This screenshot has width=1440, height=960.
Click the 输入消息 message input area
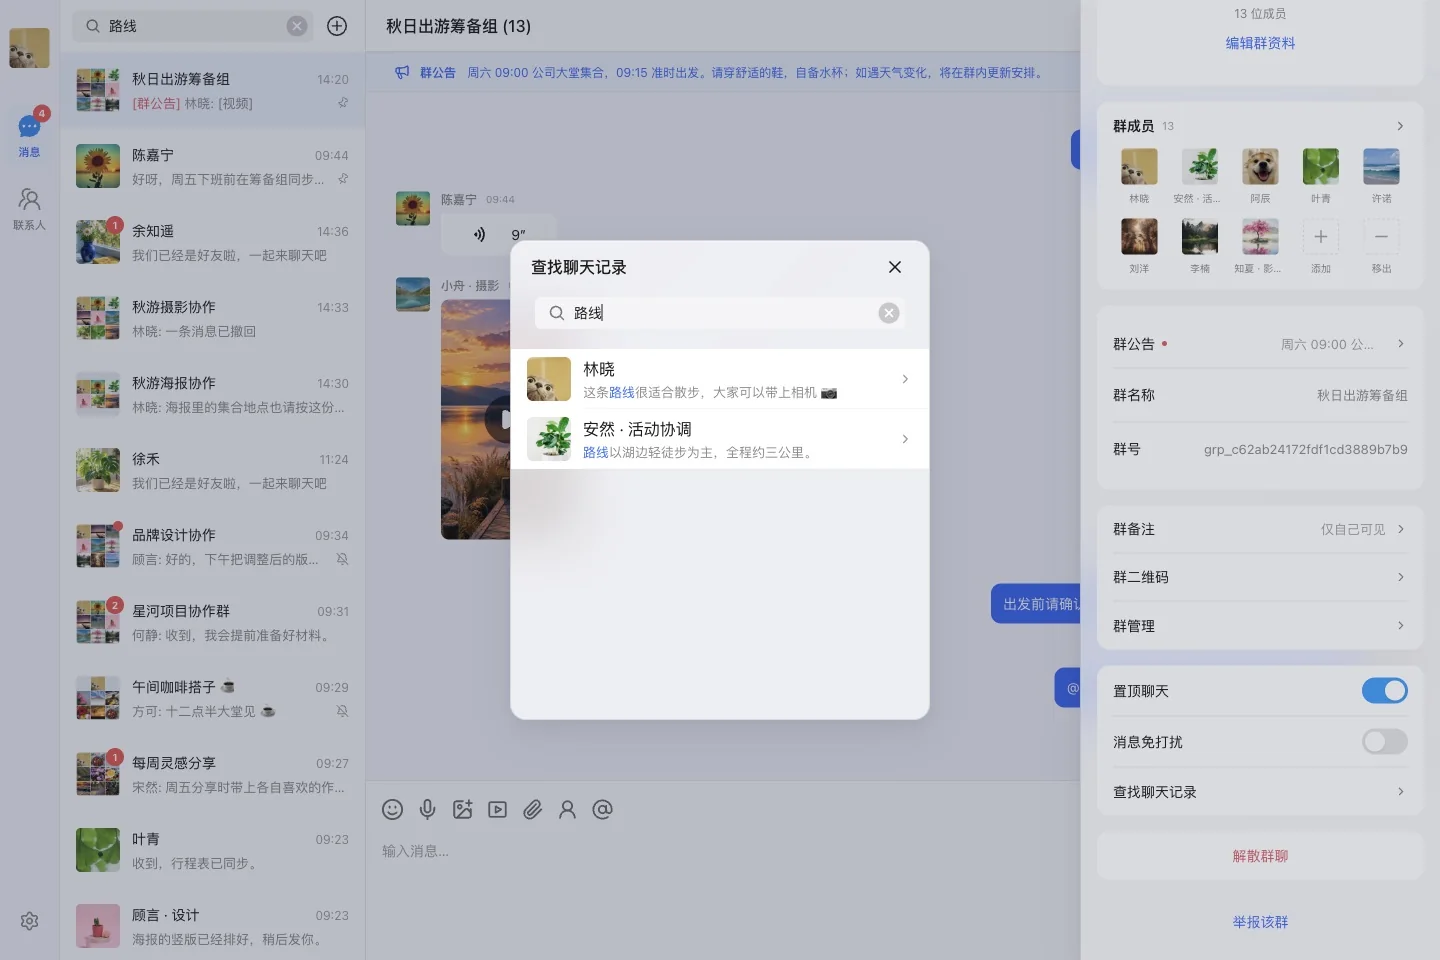pyautogui.click(x=722, y=851)
